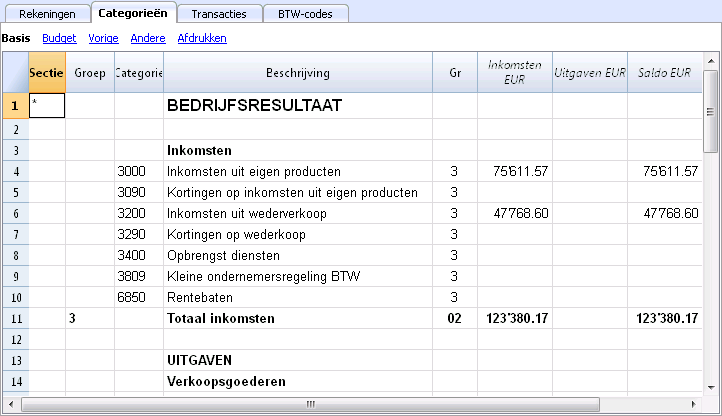Click the horizontal scrollbar right arrow

point(693,404)
